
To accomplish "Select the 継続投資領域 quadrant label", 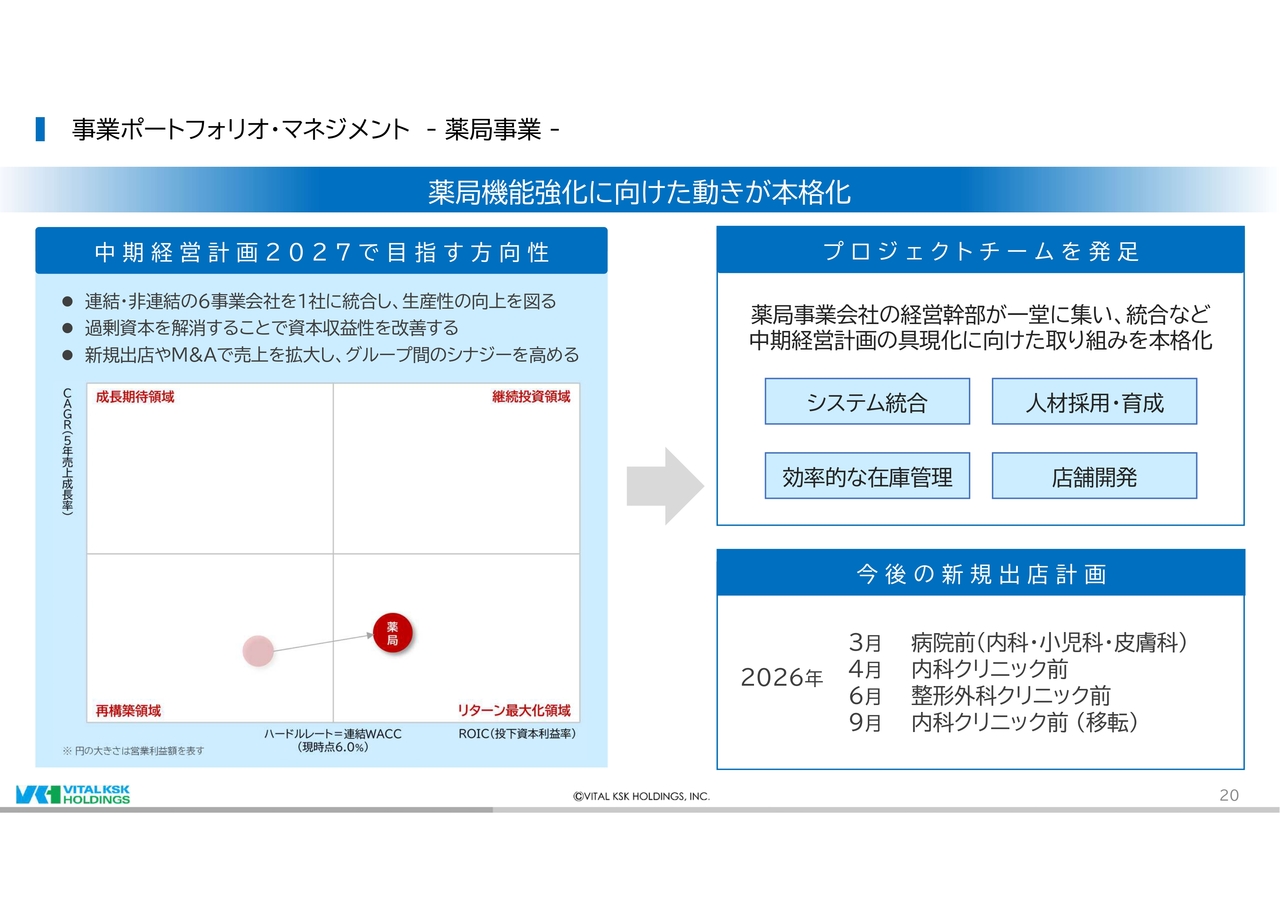I will point(531,397).
